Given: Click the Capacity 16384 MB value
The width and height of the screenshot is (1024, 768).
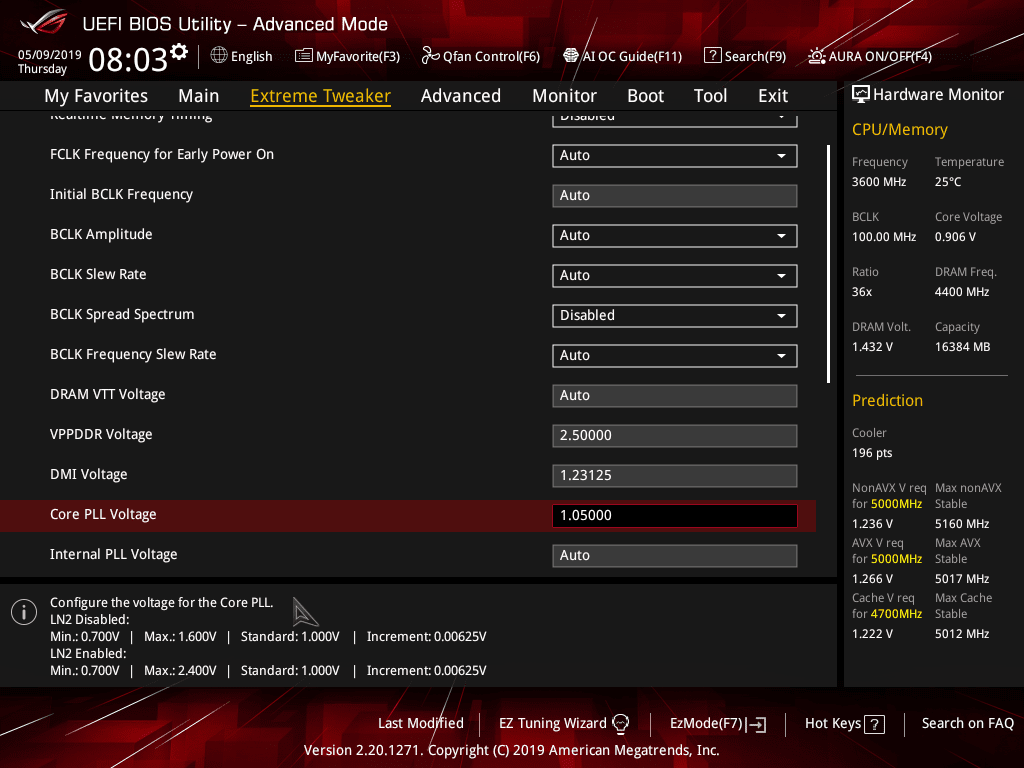Looking at the screenshot, I should (x=962, y=347).
